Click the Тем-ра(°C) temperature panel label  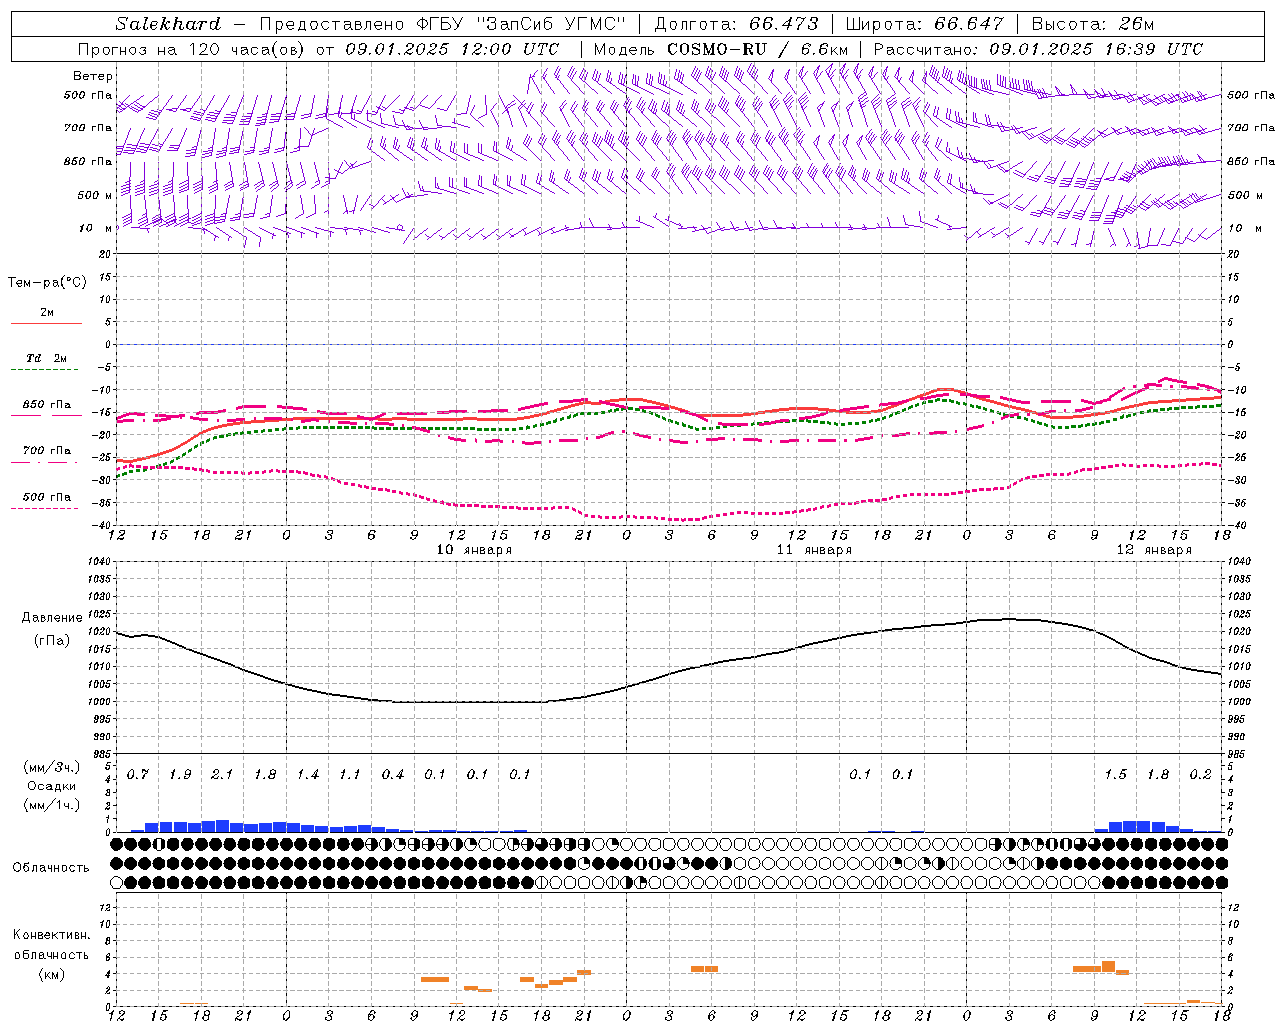[47, 283]
